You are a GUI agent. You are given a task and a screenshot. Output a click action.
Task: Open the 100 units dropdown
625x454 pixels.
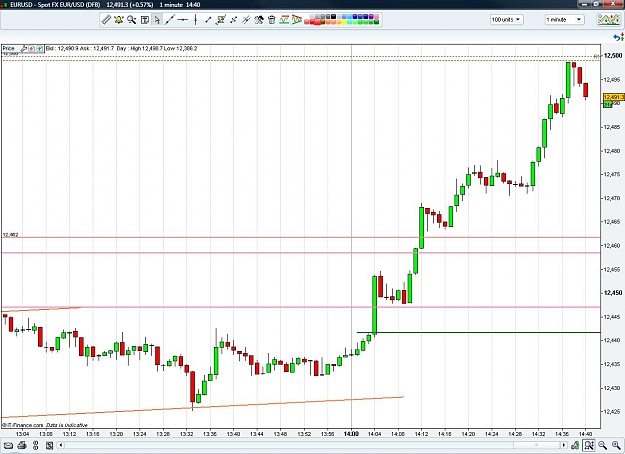coord(507,20)
